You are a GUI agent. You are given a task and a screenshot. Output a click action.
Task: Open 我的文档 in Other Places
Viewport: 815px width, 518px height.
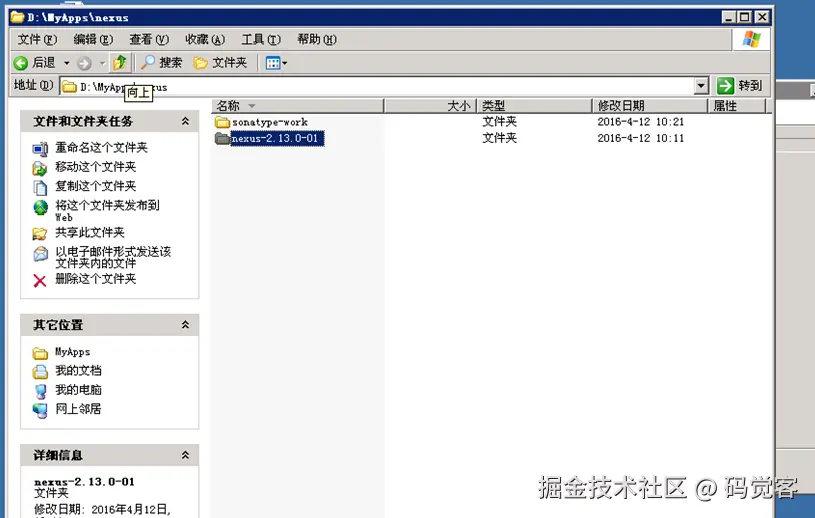[78, 370]
